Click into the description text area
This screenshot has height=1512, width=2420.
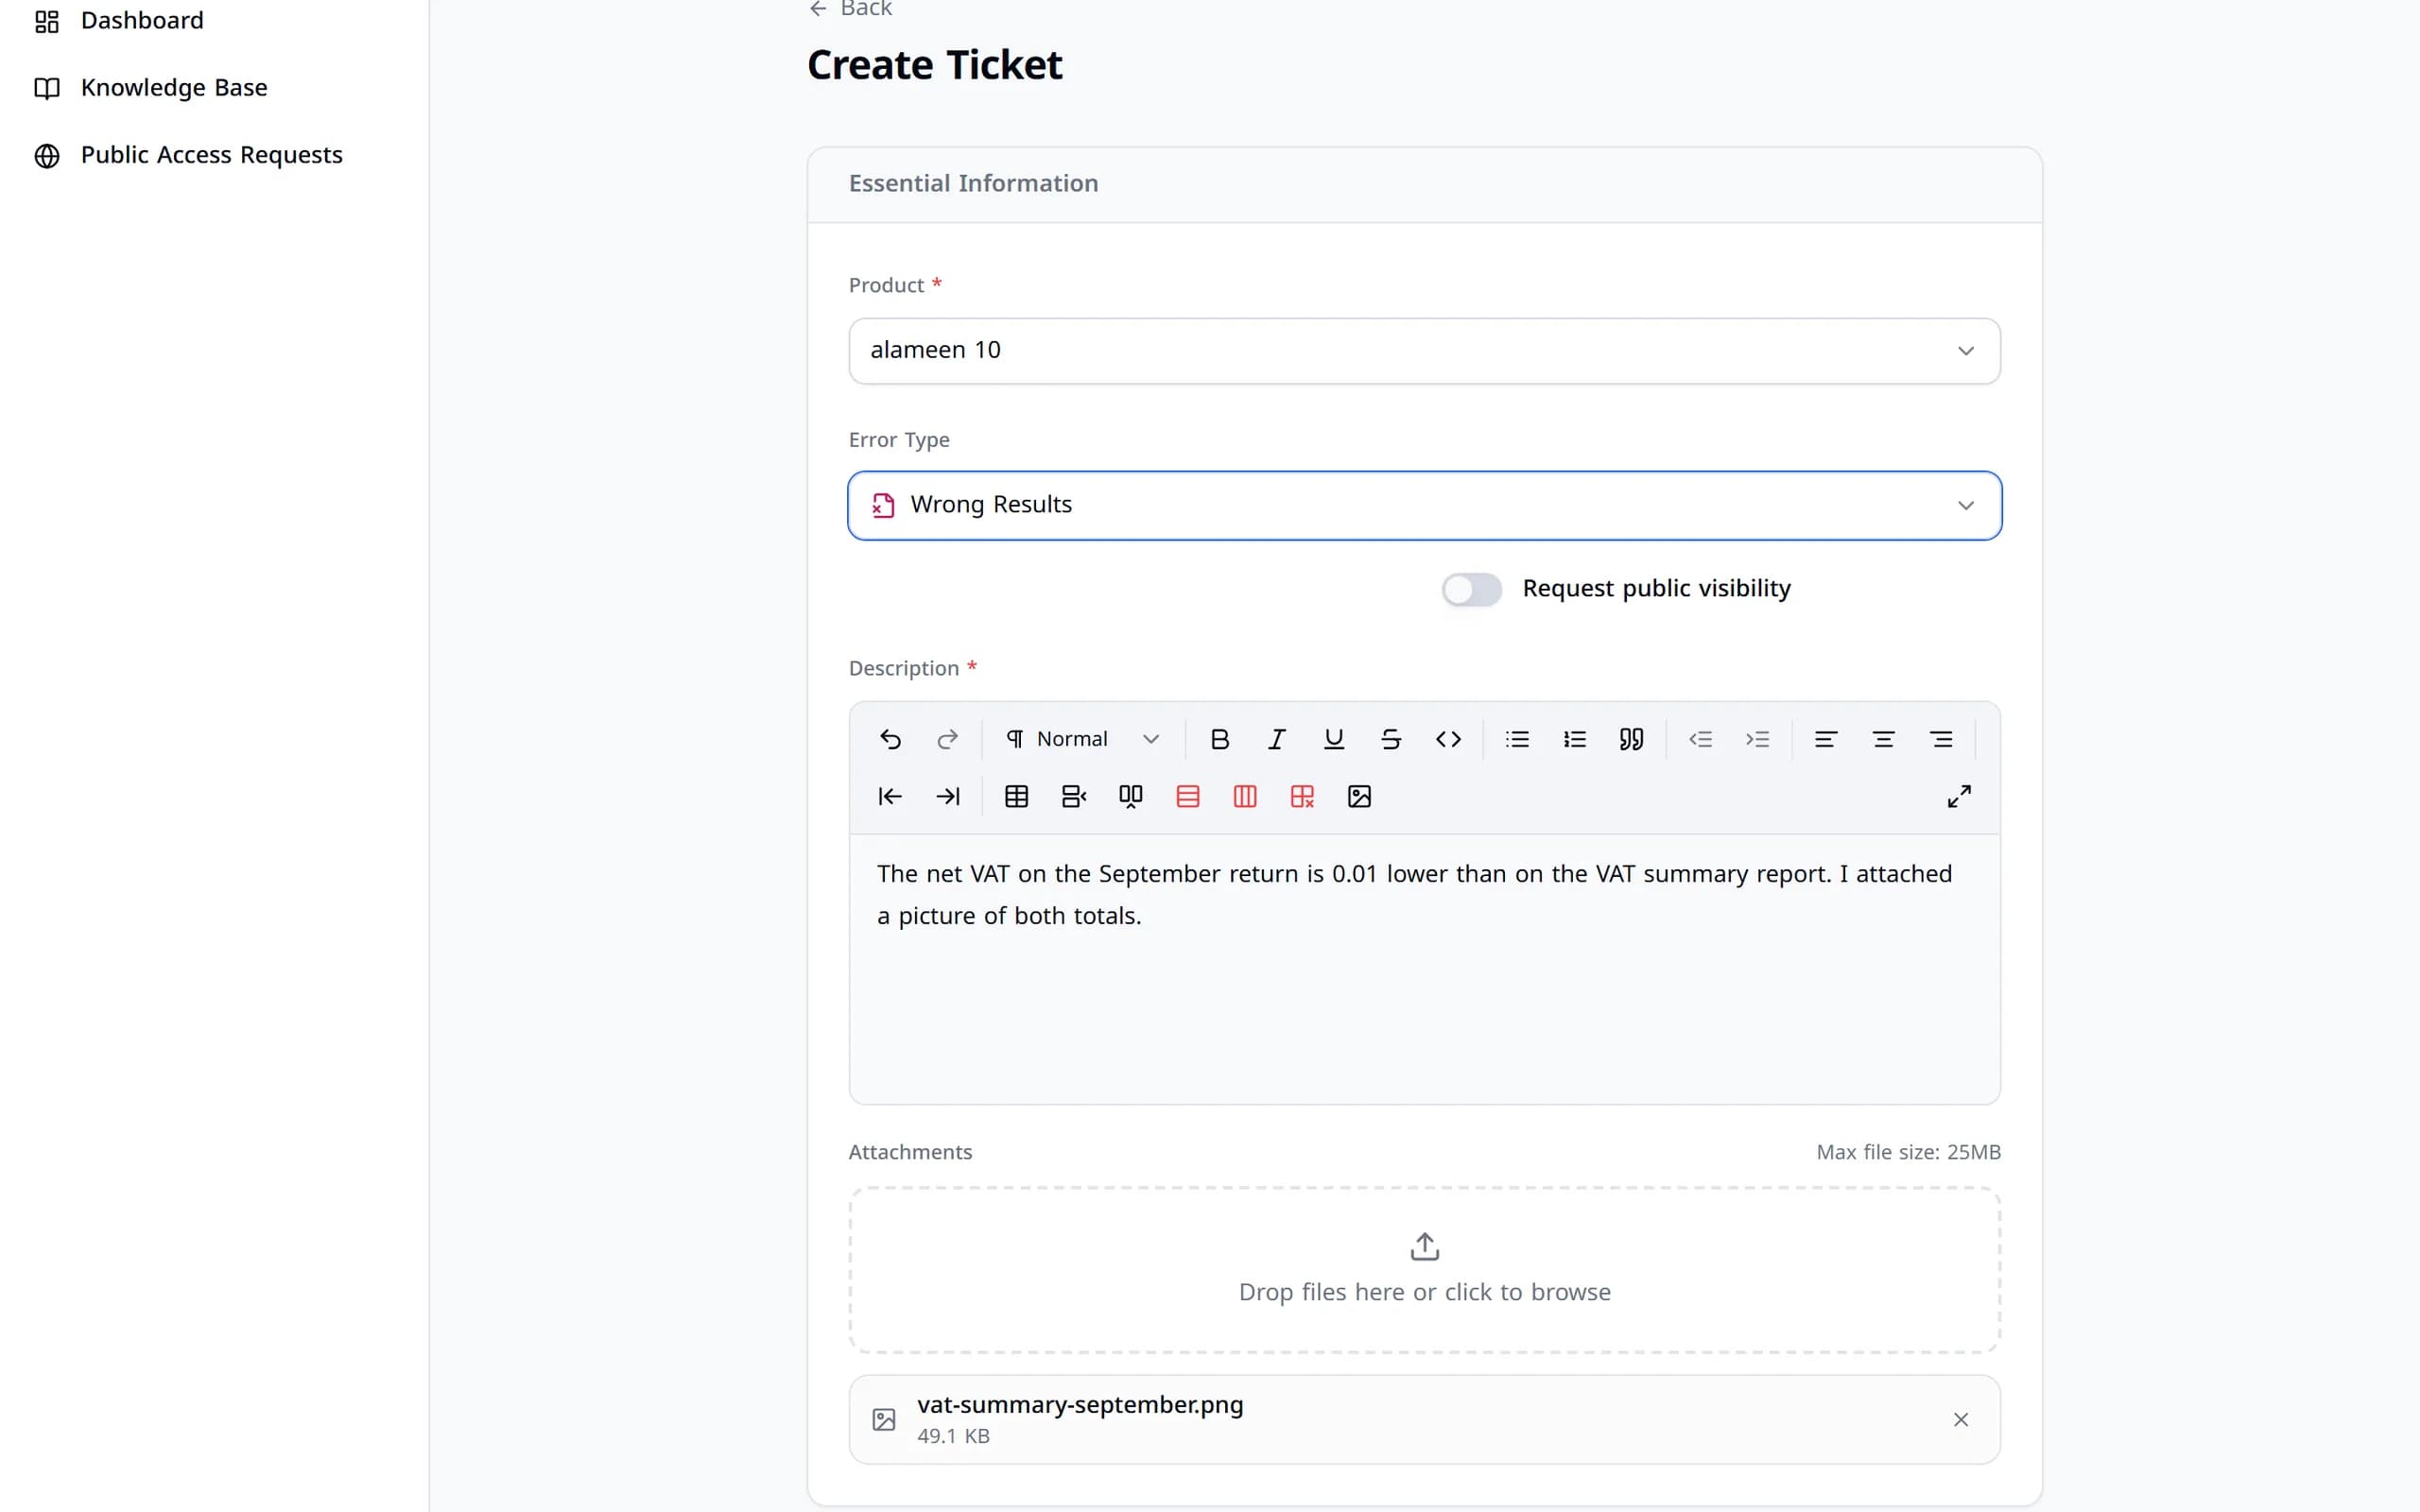click(x=1424, y=968)
